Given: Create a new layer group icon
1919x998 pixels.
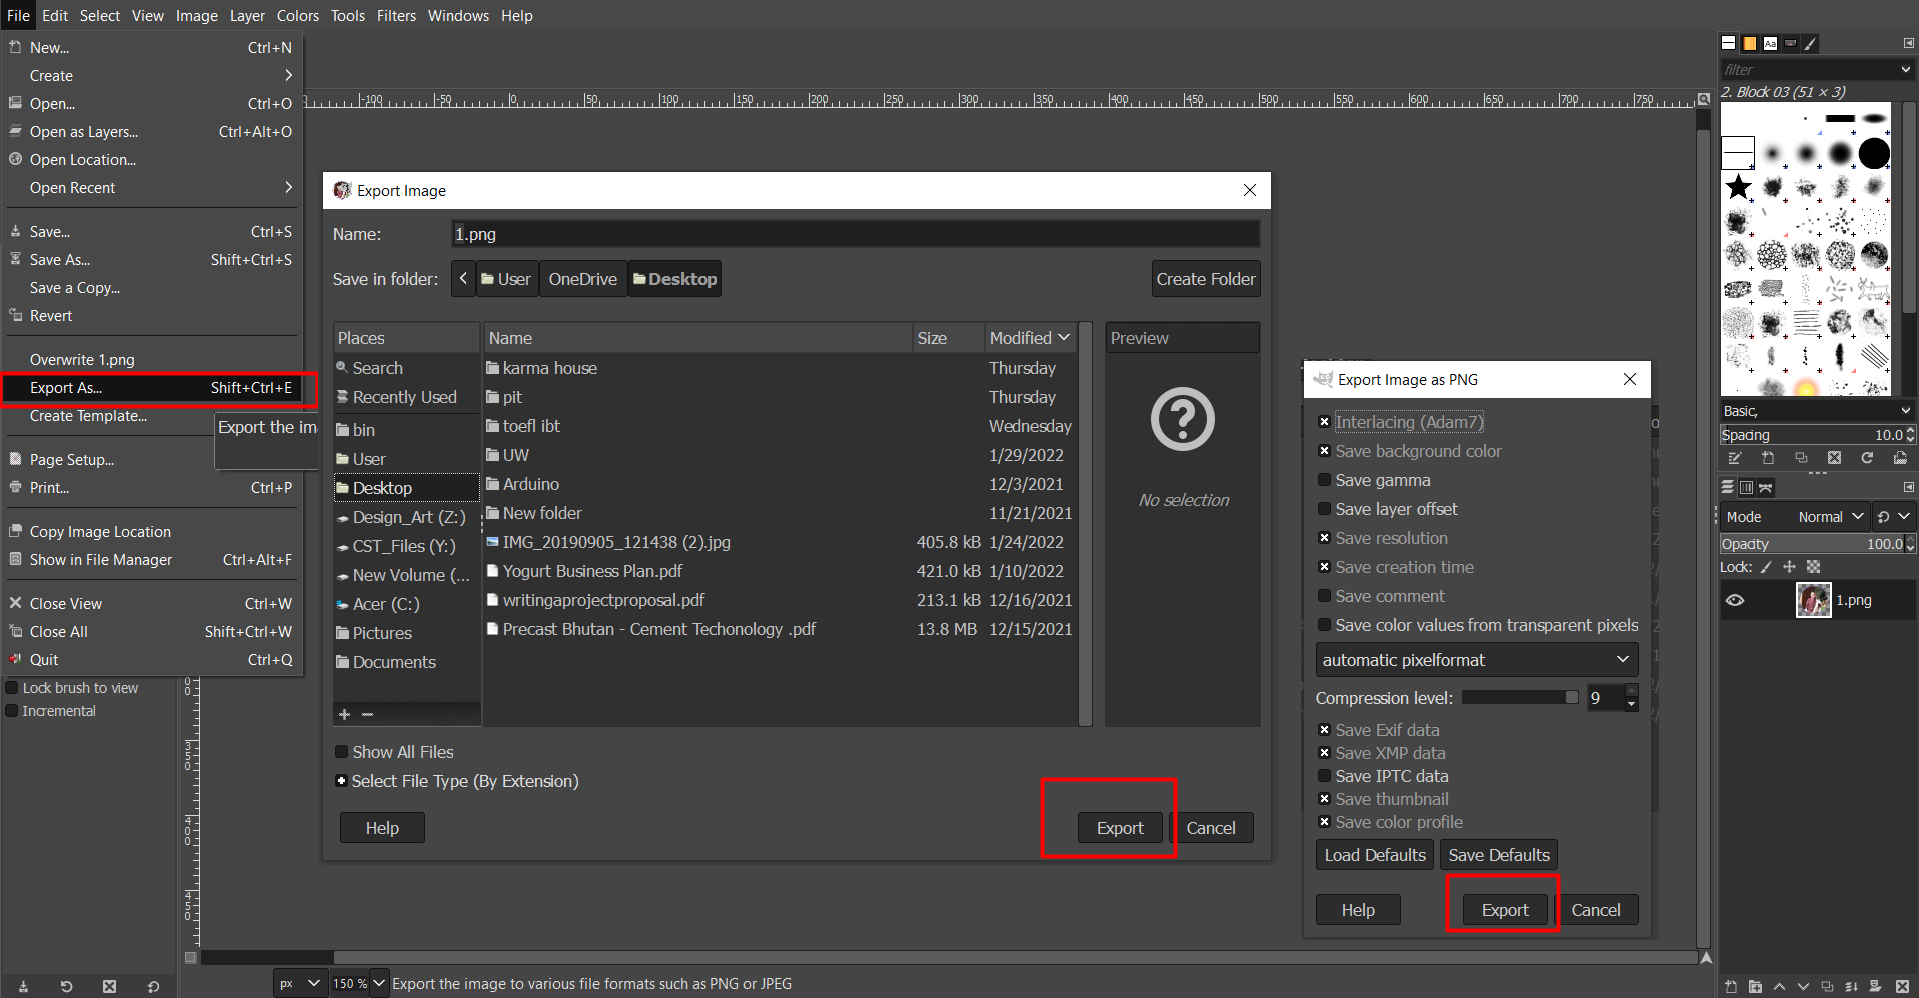Looking at the screenshot, I should click(x=1755, y=986).
